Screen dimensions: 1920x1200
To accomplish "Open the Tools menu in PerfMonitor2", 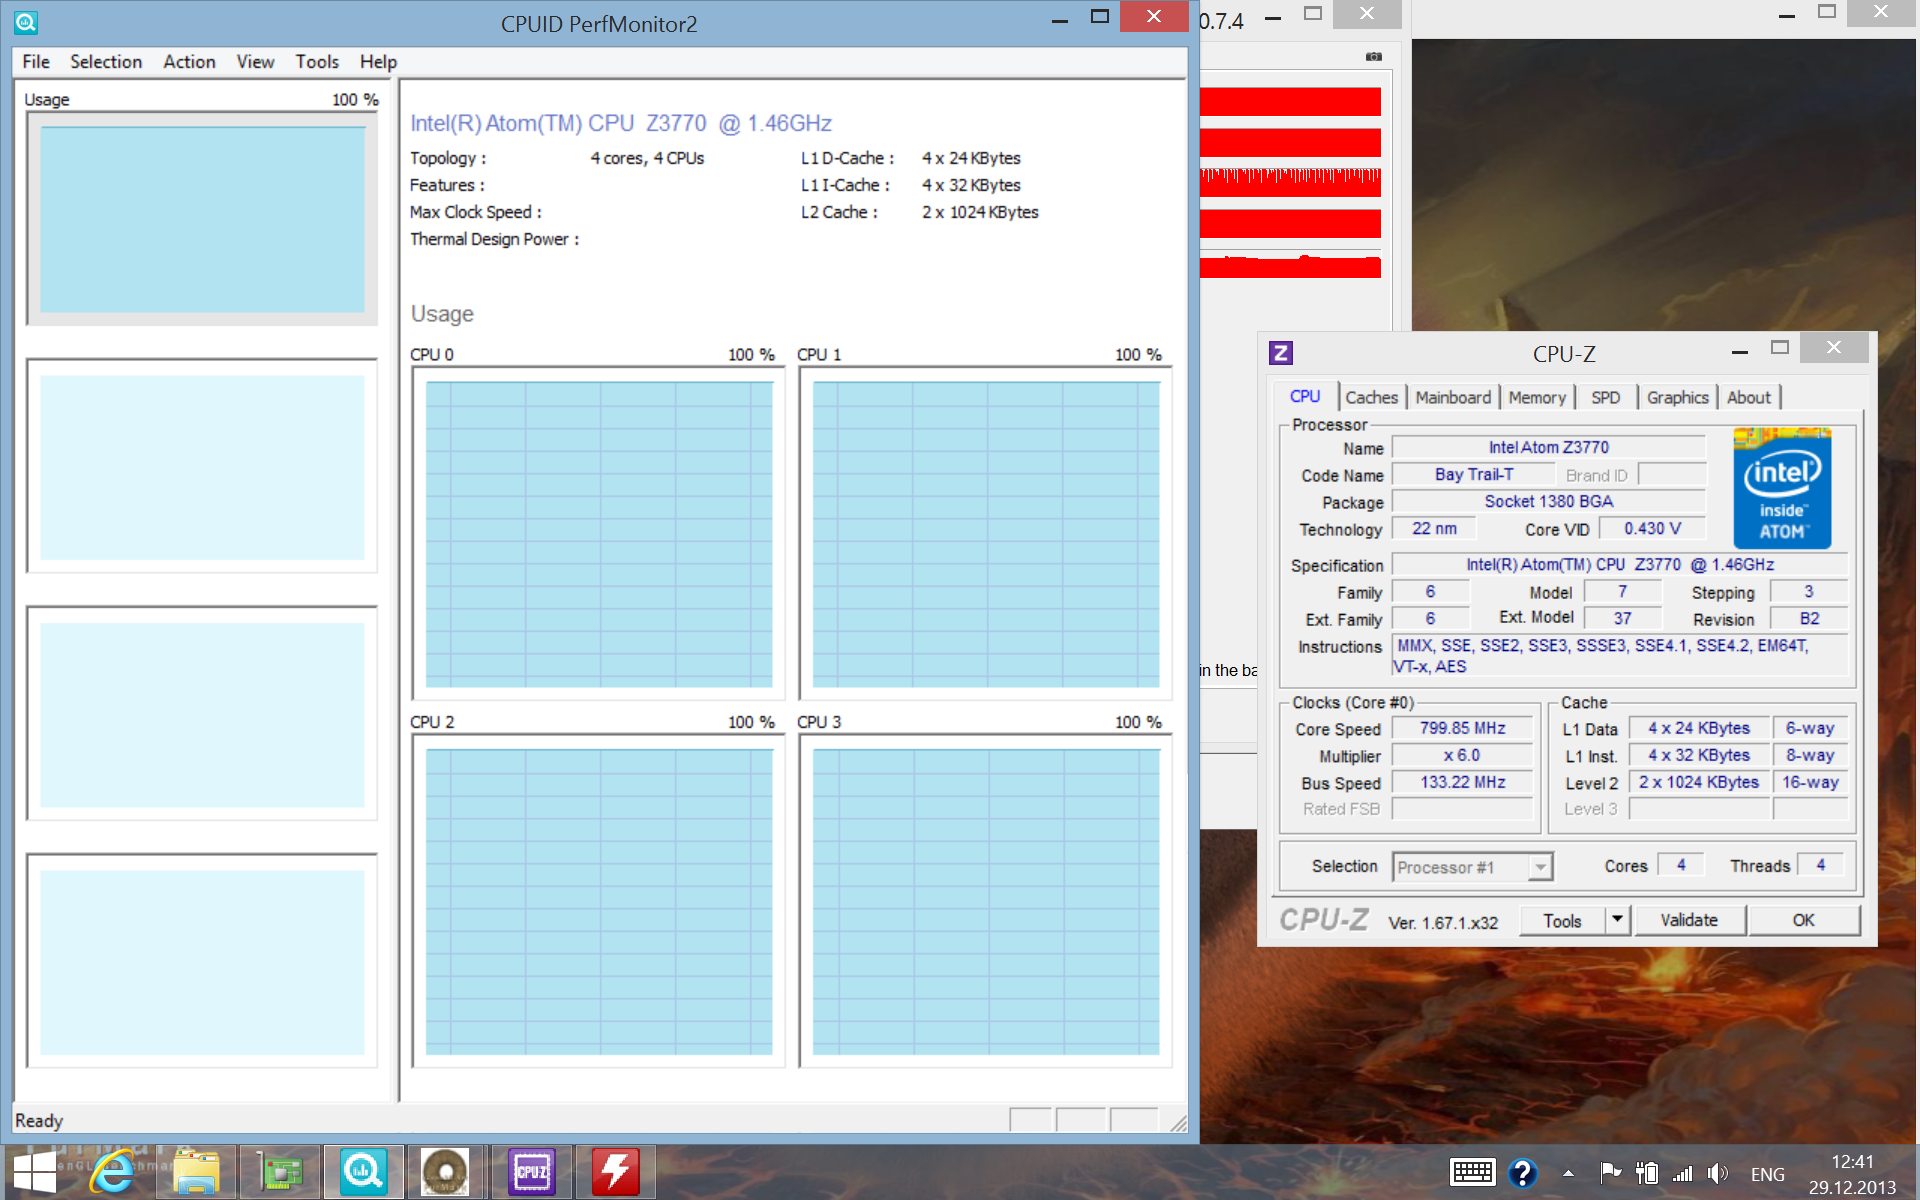I will [x=317, y=62].
